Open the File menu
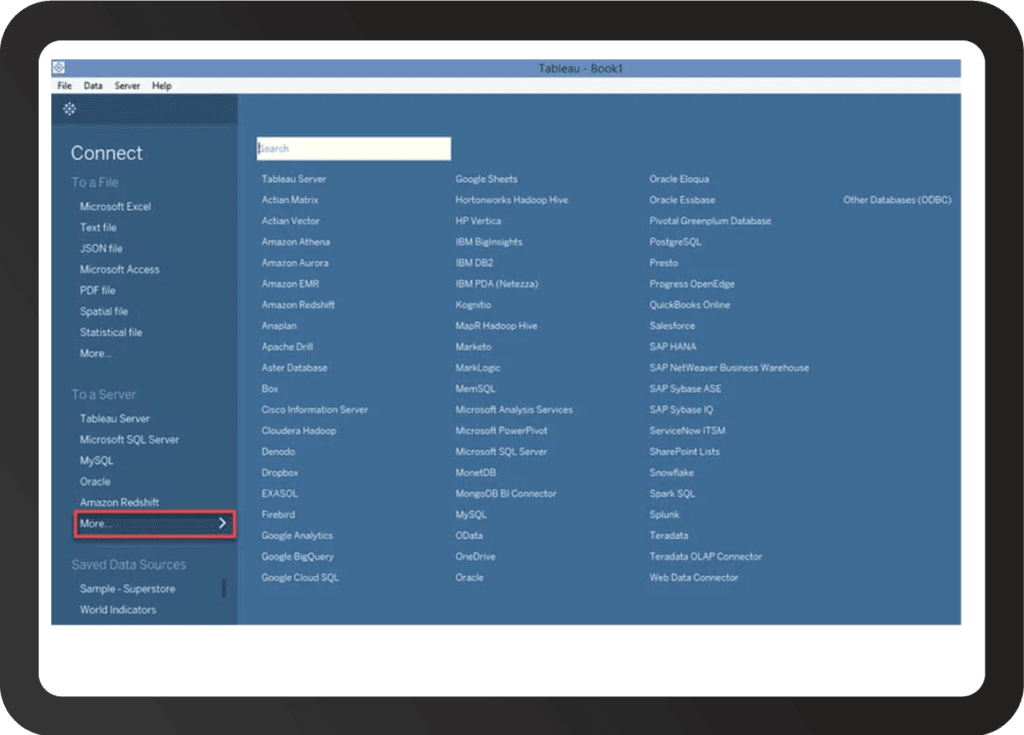Image resolution: width=1024 pixels, height=735 pixels. (64, 86)
